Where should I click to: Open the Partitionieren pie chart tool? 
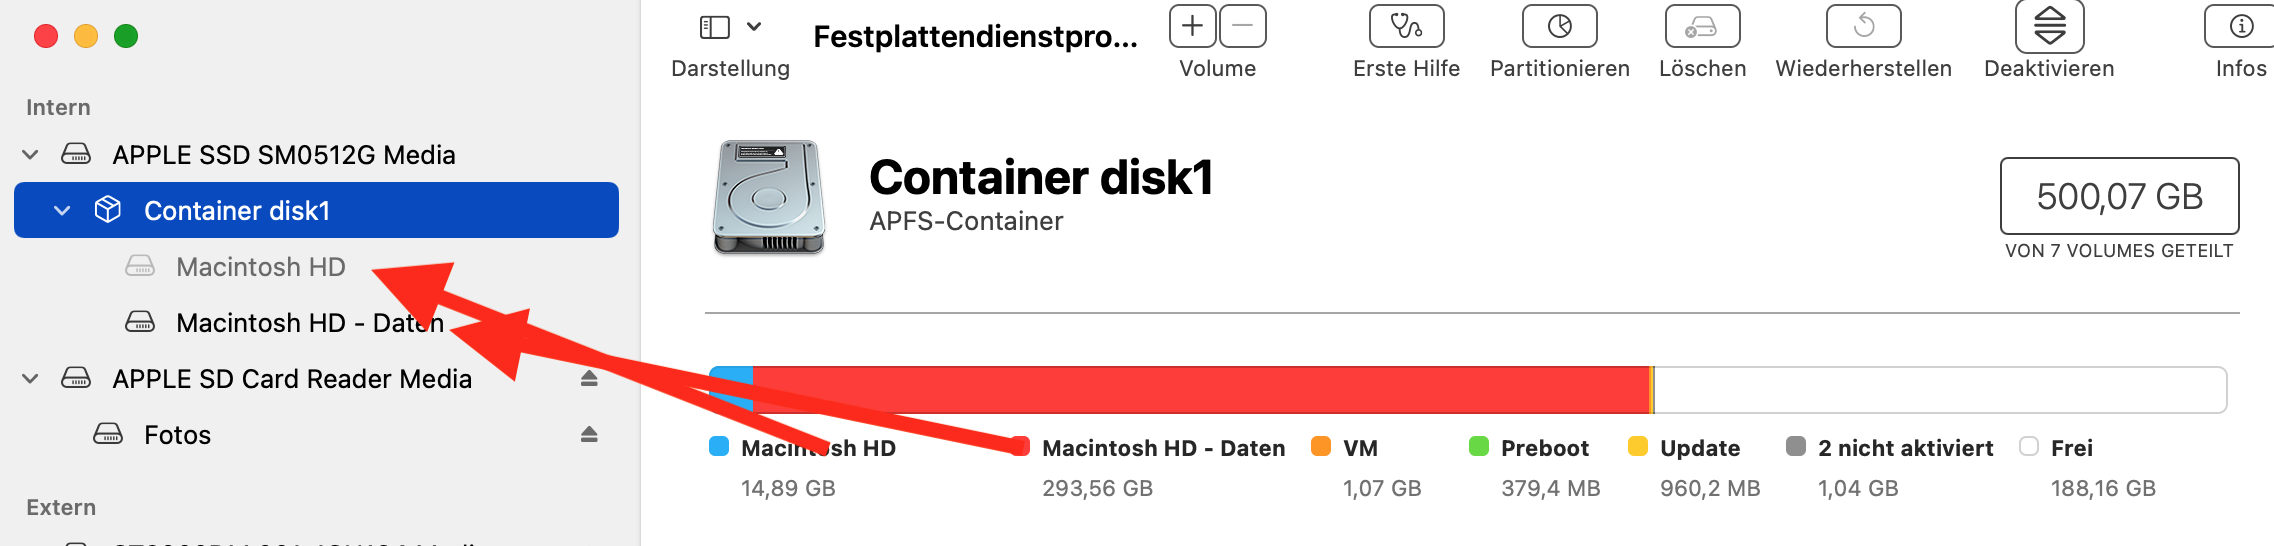(1559, 27)
